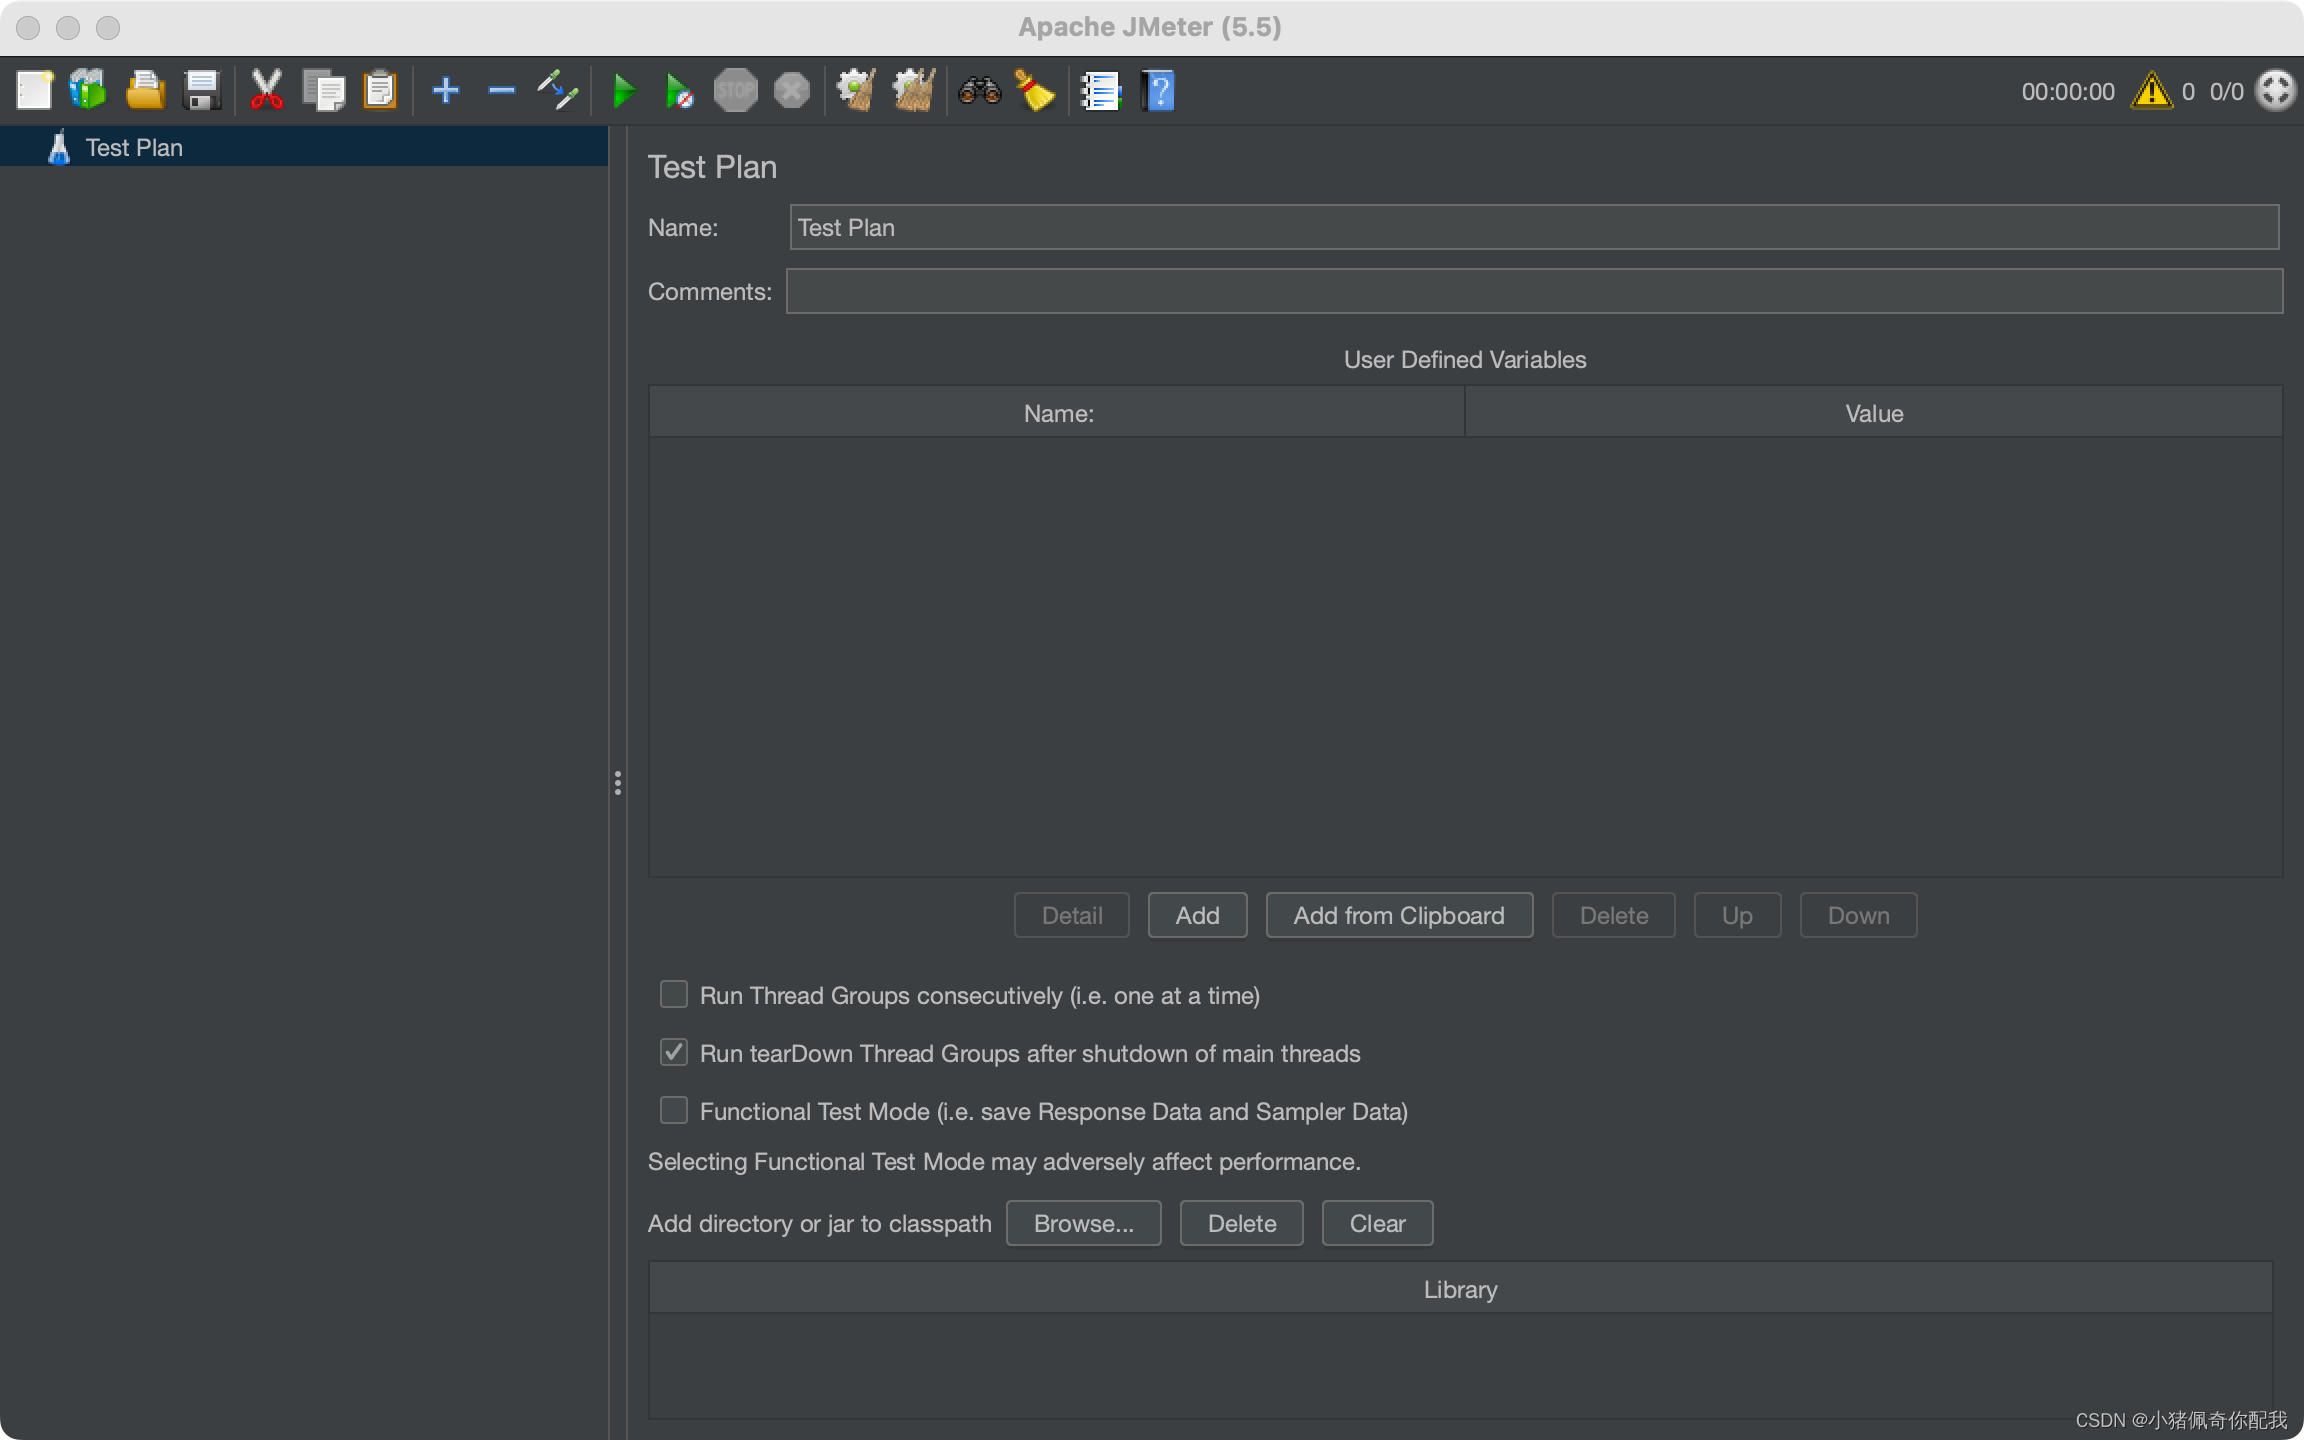Screen dimensions: 2304x1440
Task: Click the Start no pauses icon
Action: (680, 91)
